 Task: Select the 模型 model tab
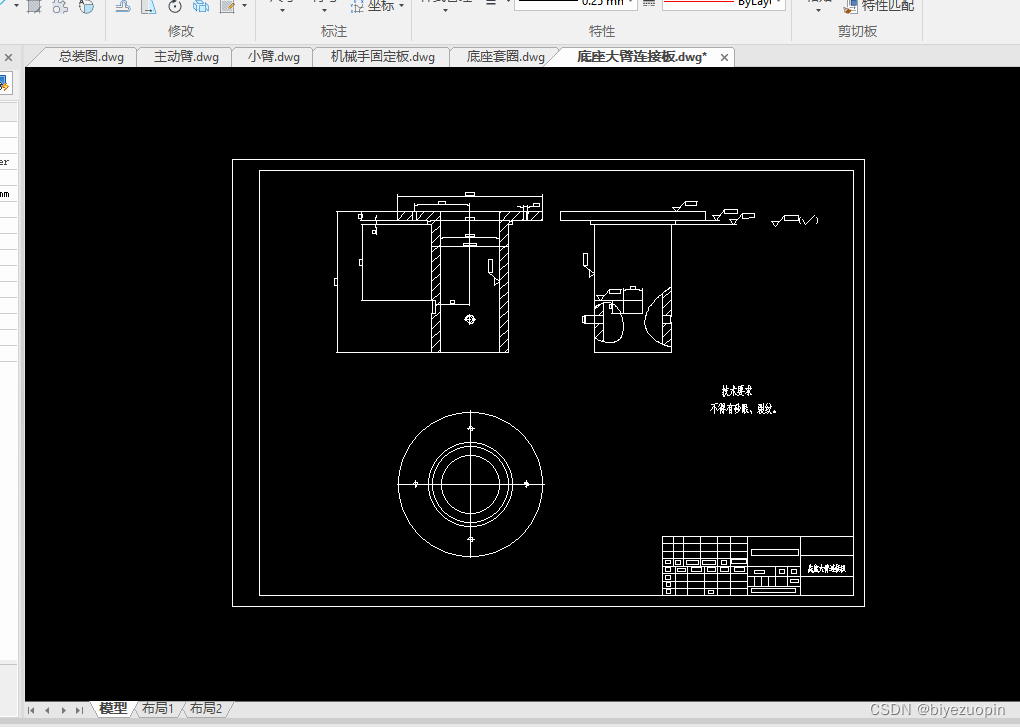point(113,708)
